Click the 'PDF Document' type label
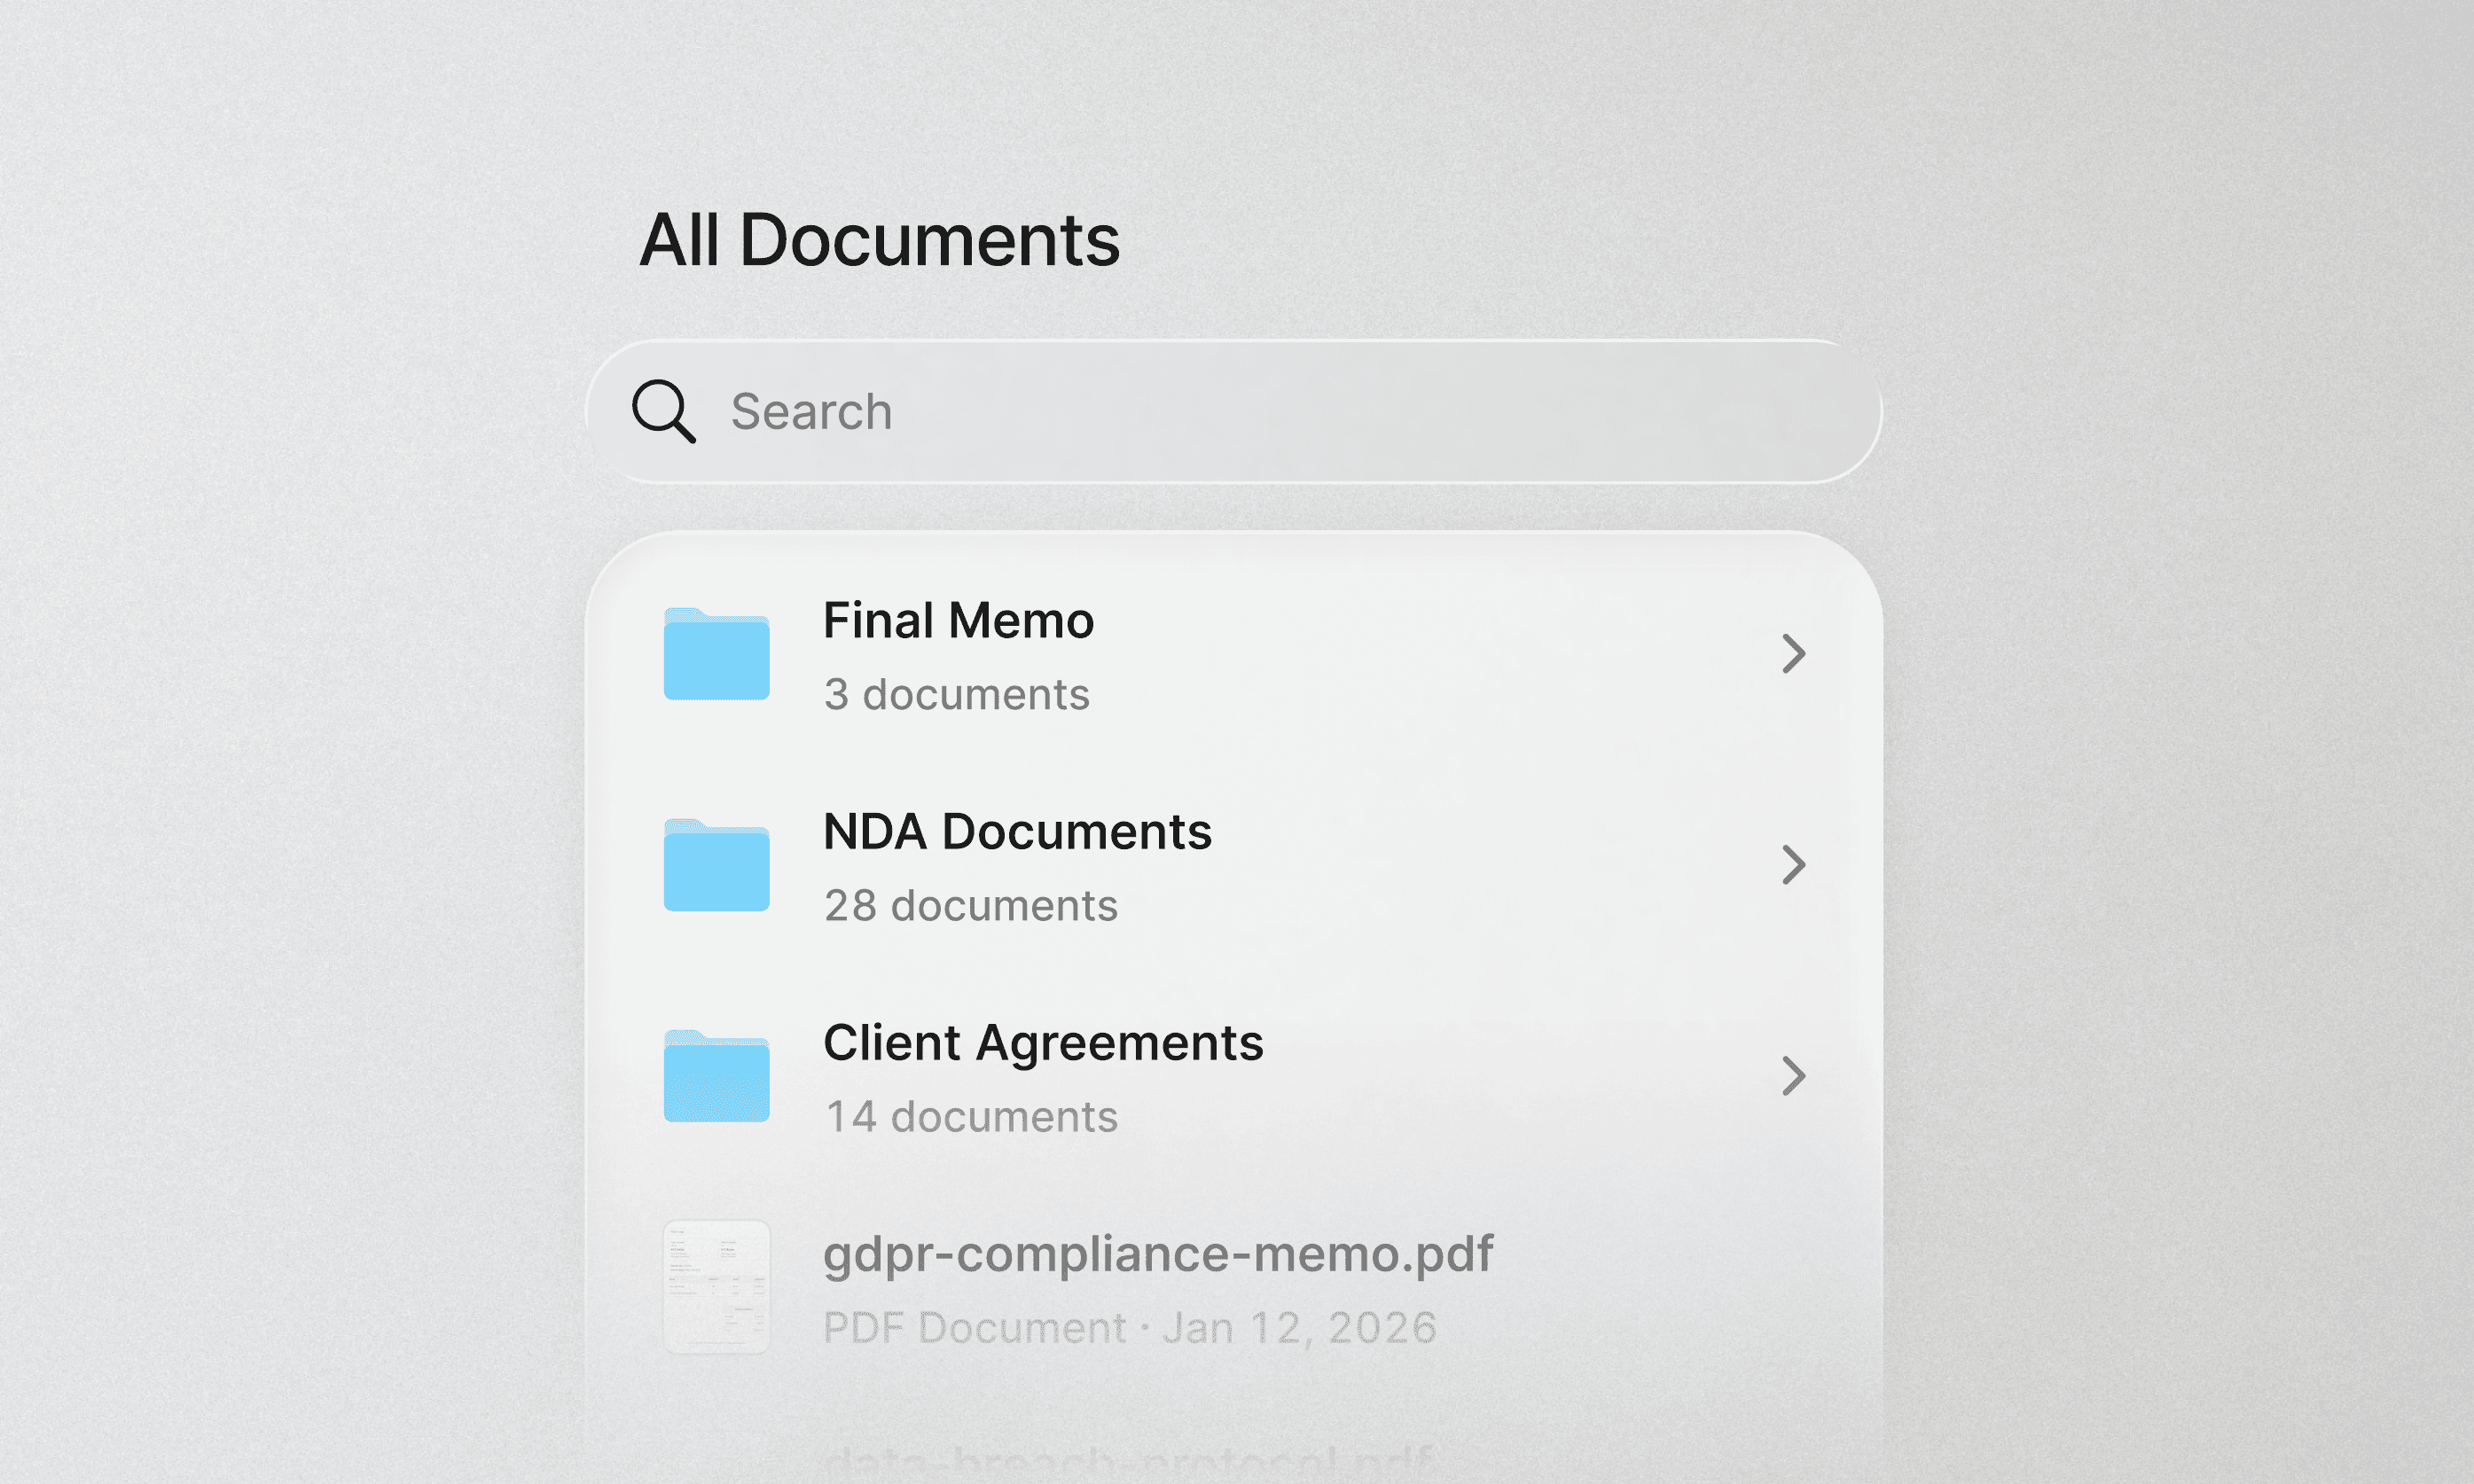Screen dimensions: 2474x1484 (973, 1328)
